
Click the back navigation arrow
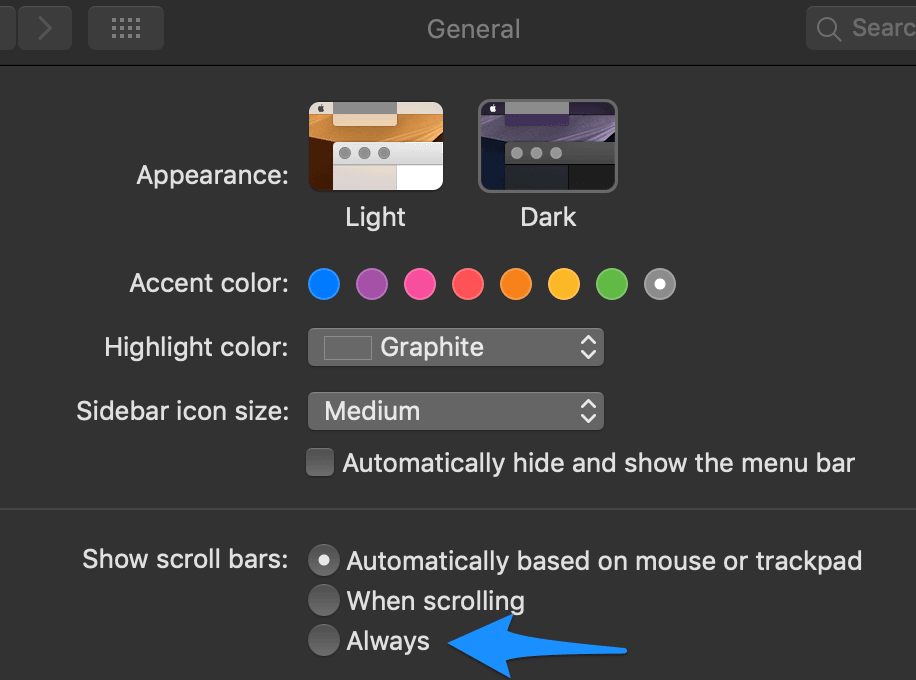click(x=8, y=28)
